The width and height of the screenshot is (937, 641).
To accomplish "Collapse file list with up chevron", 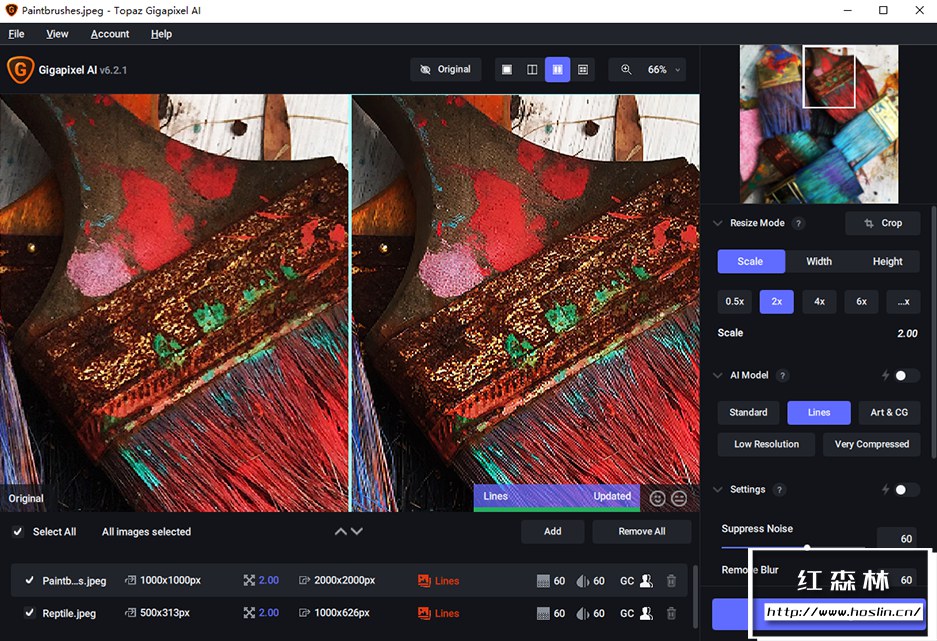I will 341,531.
